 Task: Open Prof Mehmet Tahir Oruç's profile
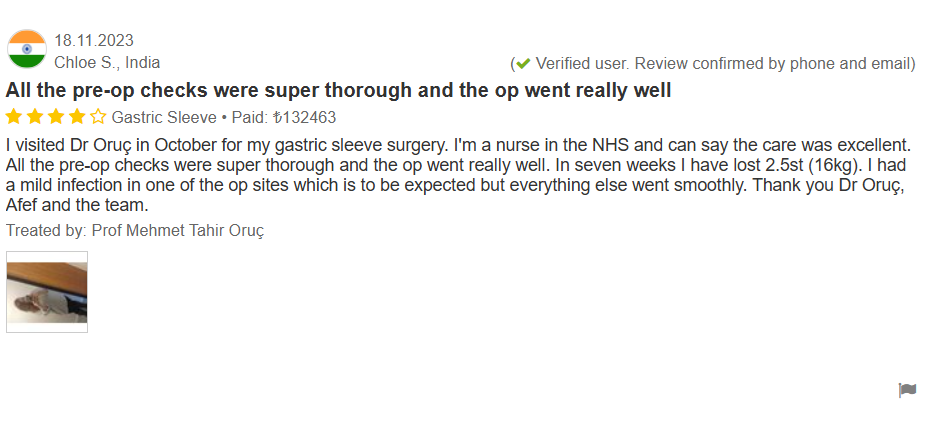tap(177, 230)
